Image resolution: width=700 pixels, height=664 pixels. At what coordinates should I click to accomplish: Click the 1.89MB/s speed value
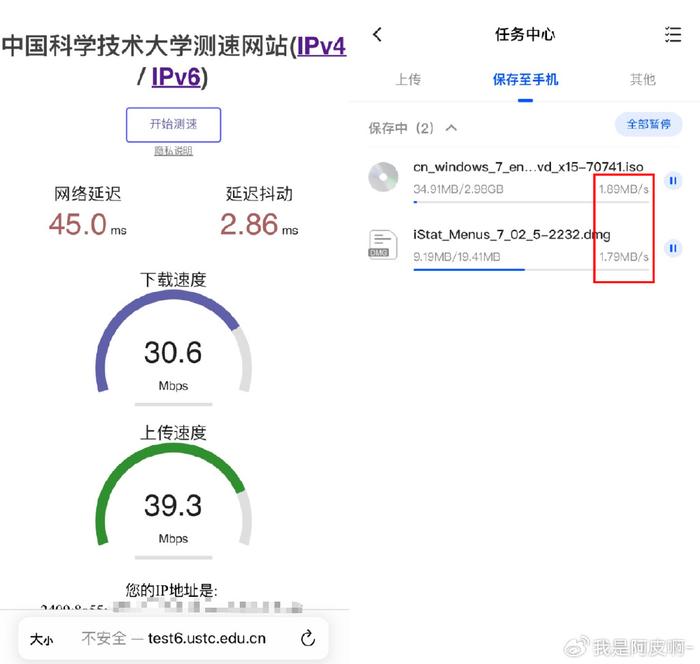[624, 189]
